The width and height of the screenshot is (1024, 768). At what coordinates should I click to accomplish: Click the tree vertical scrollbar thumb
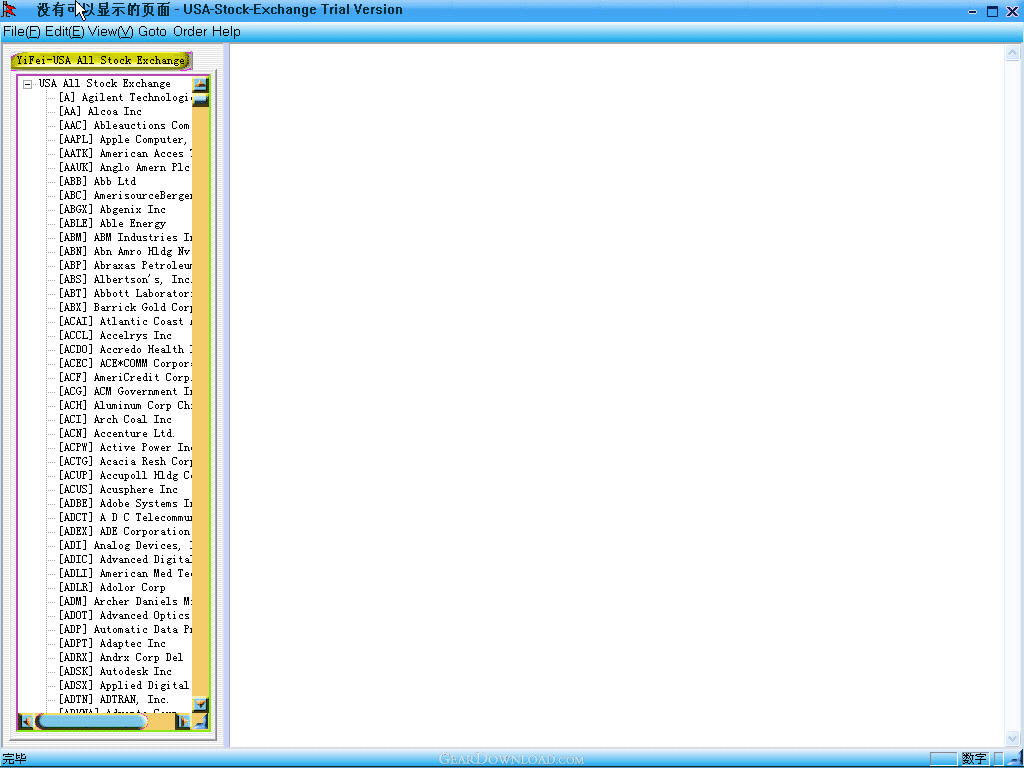[200, 99]
